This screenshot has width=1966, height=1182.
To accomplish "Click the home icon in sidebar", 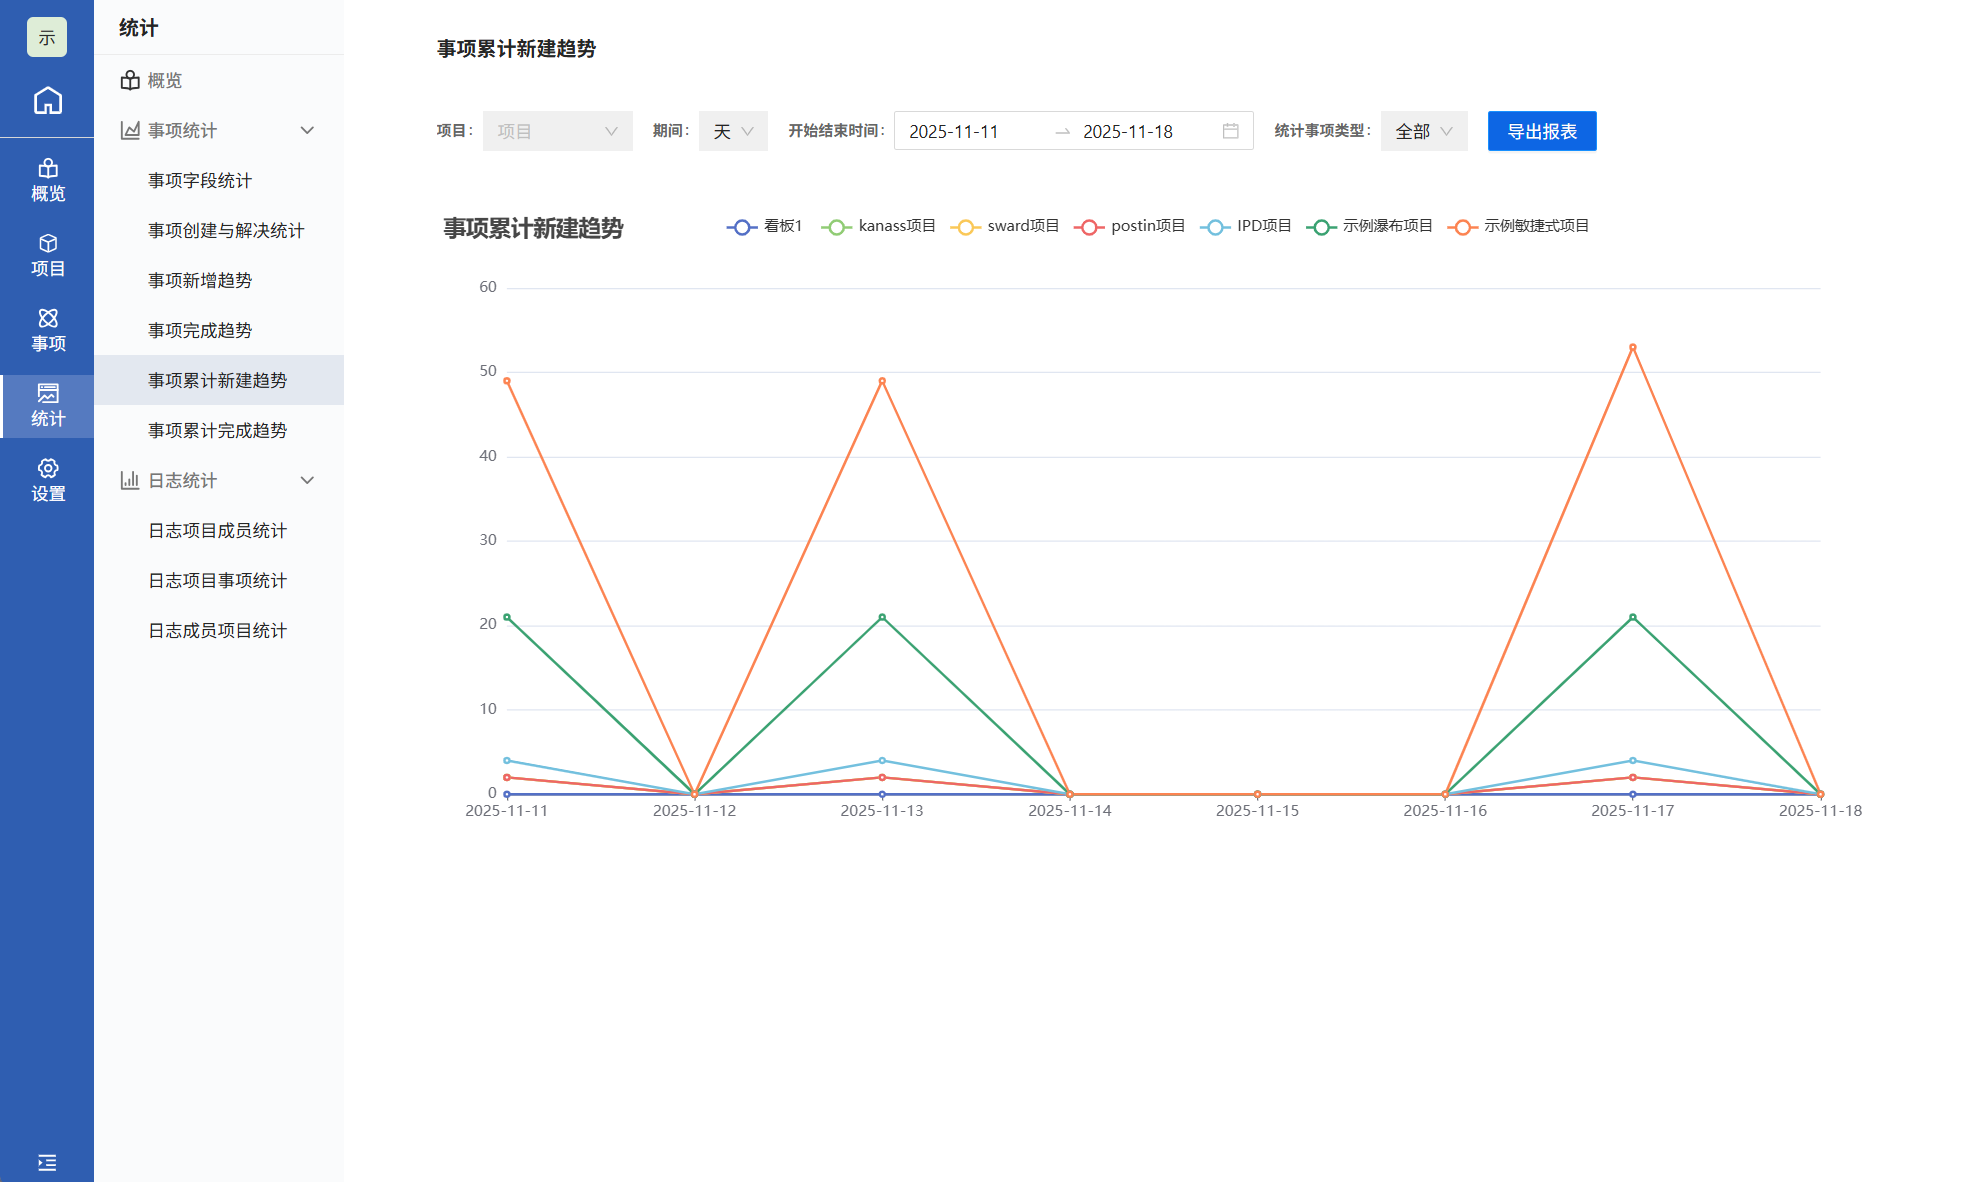I will [x=47, y=101].
